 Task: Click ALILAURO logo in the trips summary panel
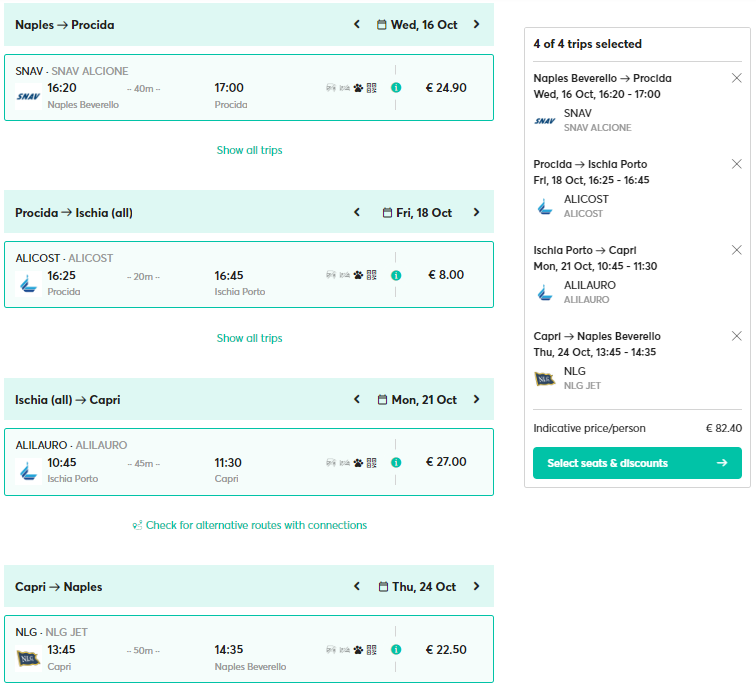(x=545, y=293)
